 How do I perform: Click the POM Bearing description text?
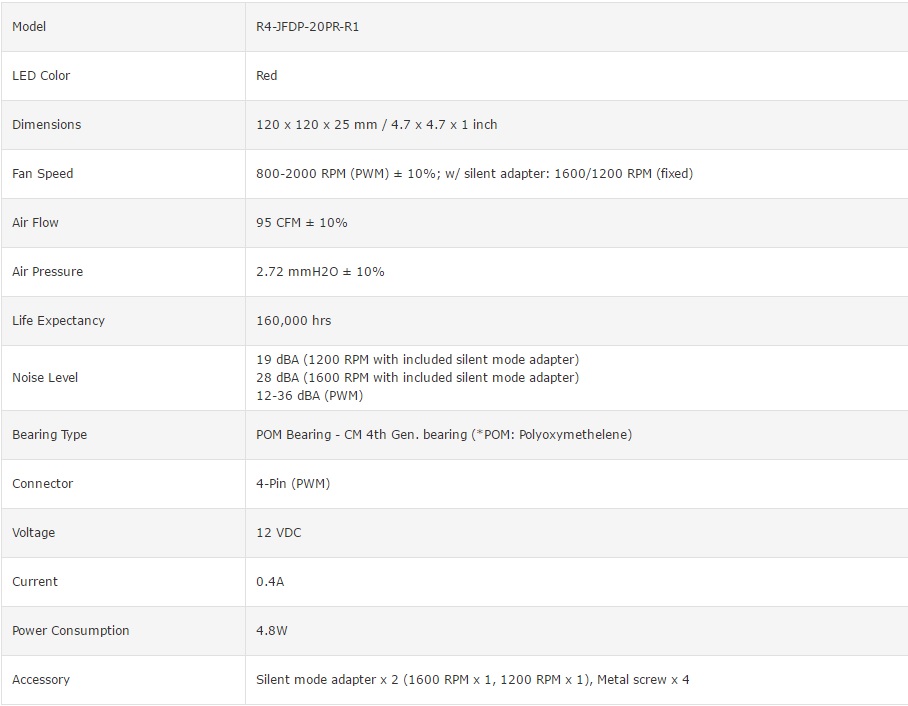pyautogui.click(x=444, y=435)
